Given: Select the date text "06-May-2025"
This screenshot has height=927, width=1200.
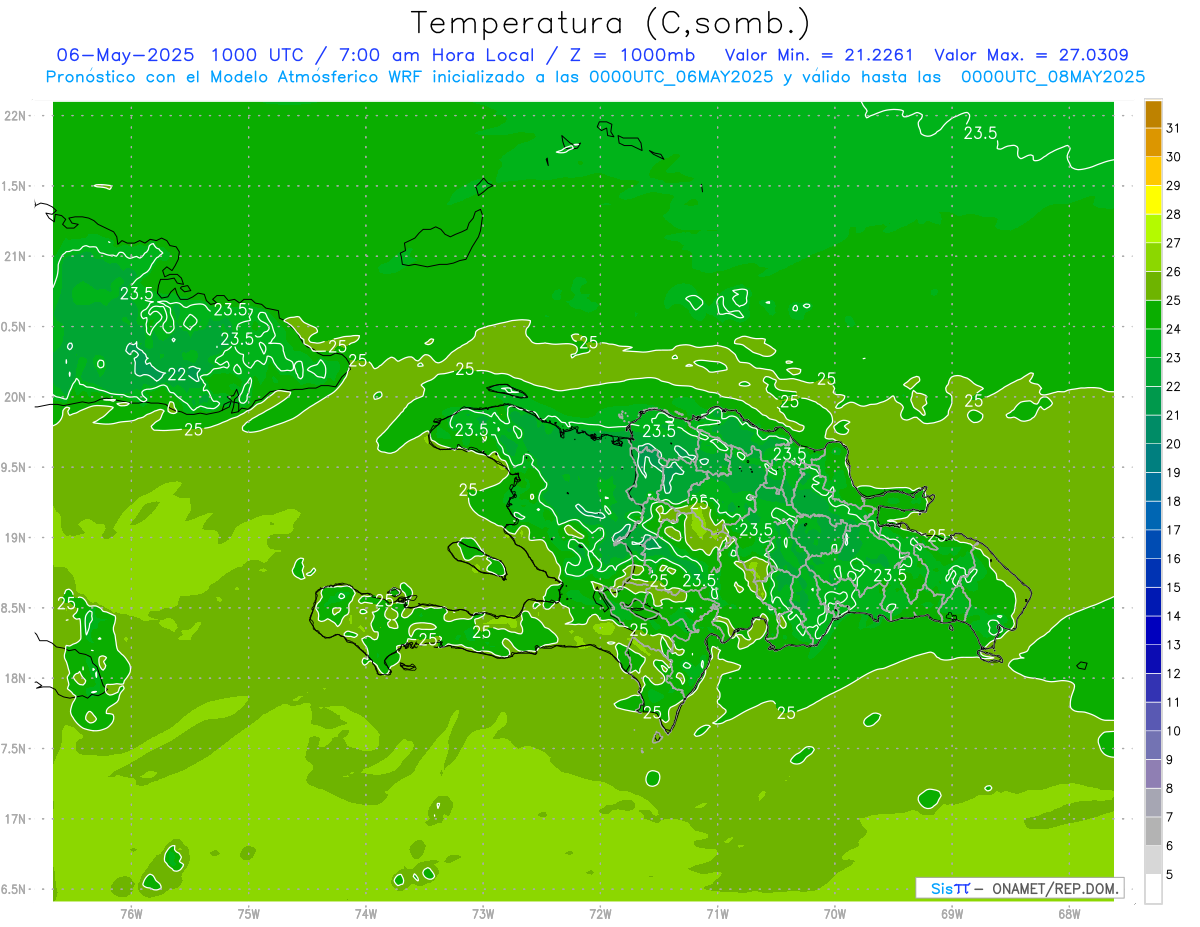Looking at the screenshot, I should coord(125,54).
